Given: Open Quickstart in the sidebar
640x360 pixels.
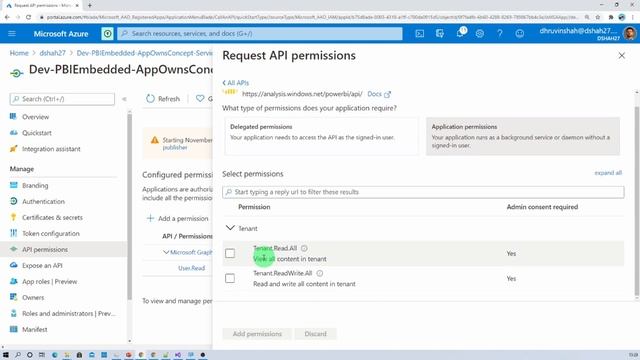Looking at the screenshot, I should click(x=37, y=133).
